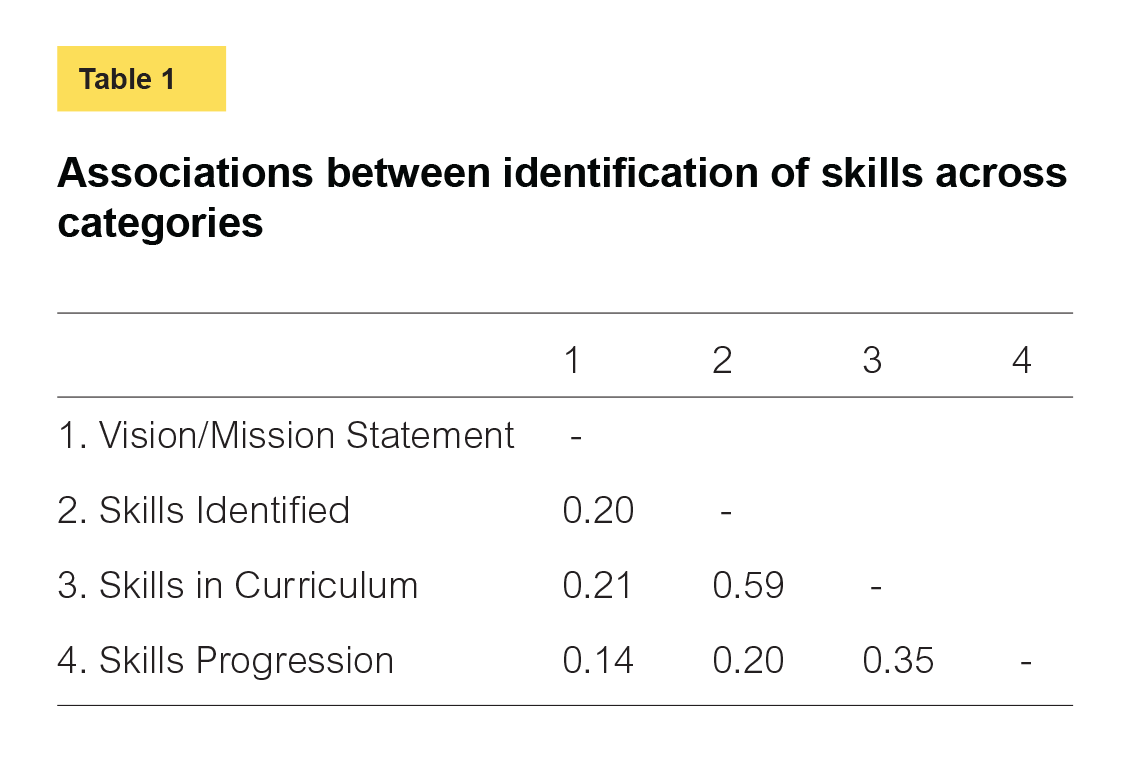Select the dash in Skills Identified row
The height and width of the screenshot is (768, 1146).
[x=726, y=512]
